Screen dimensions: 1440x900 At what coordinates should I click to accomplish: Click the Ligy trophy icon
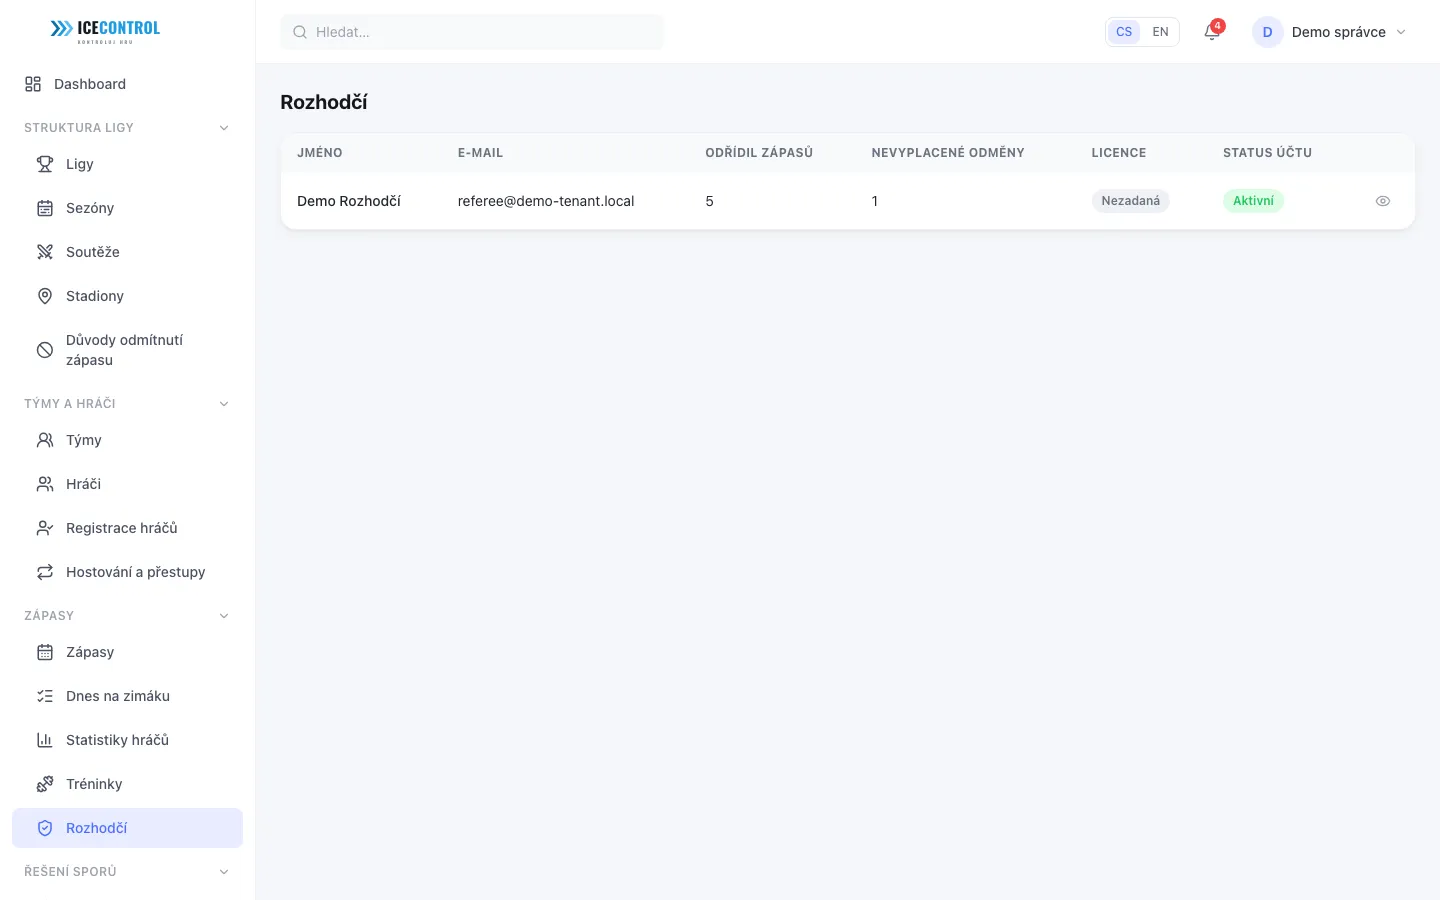45,164
